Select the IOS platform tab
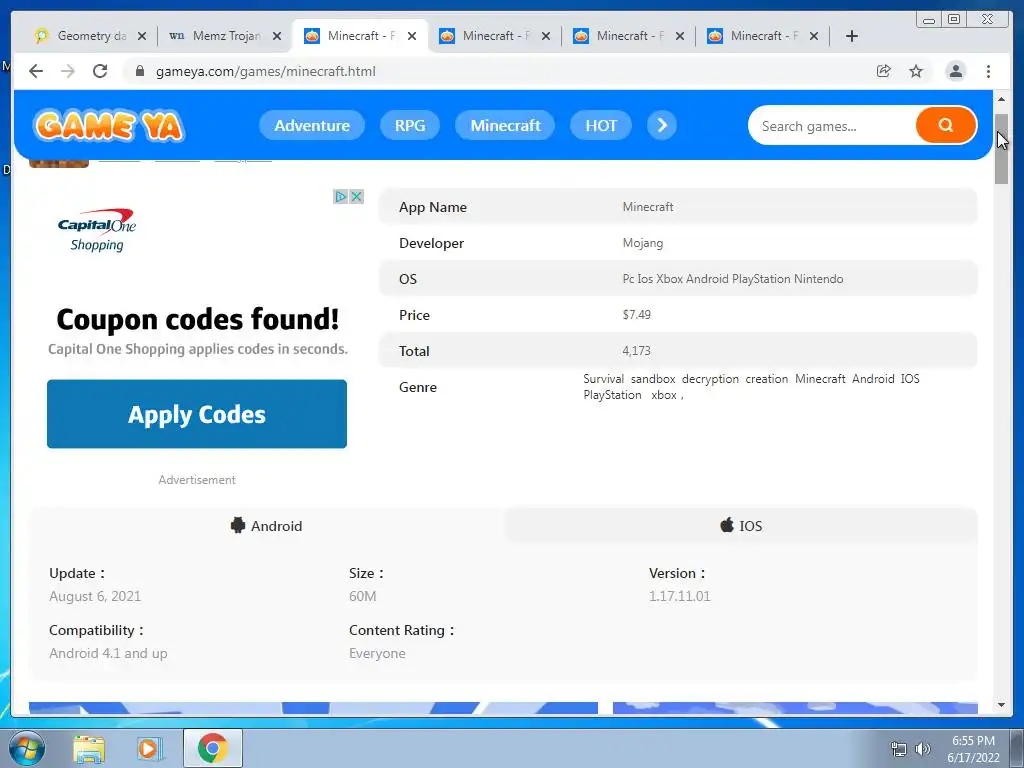Image resolution: width=1024 pixels, height=768 pixels. pos(741,526)
